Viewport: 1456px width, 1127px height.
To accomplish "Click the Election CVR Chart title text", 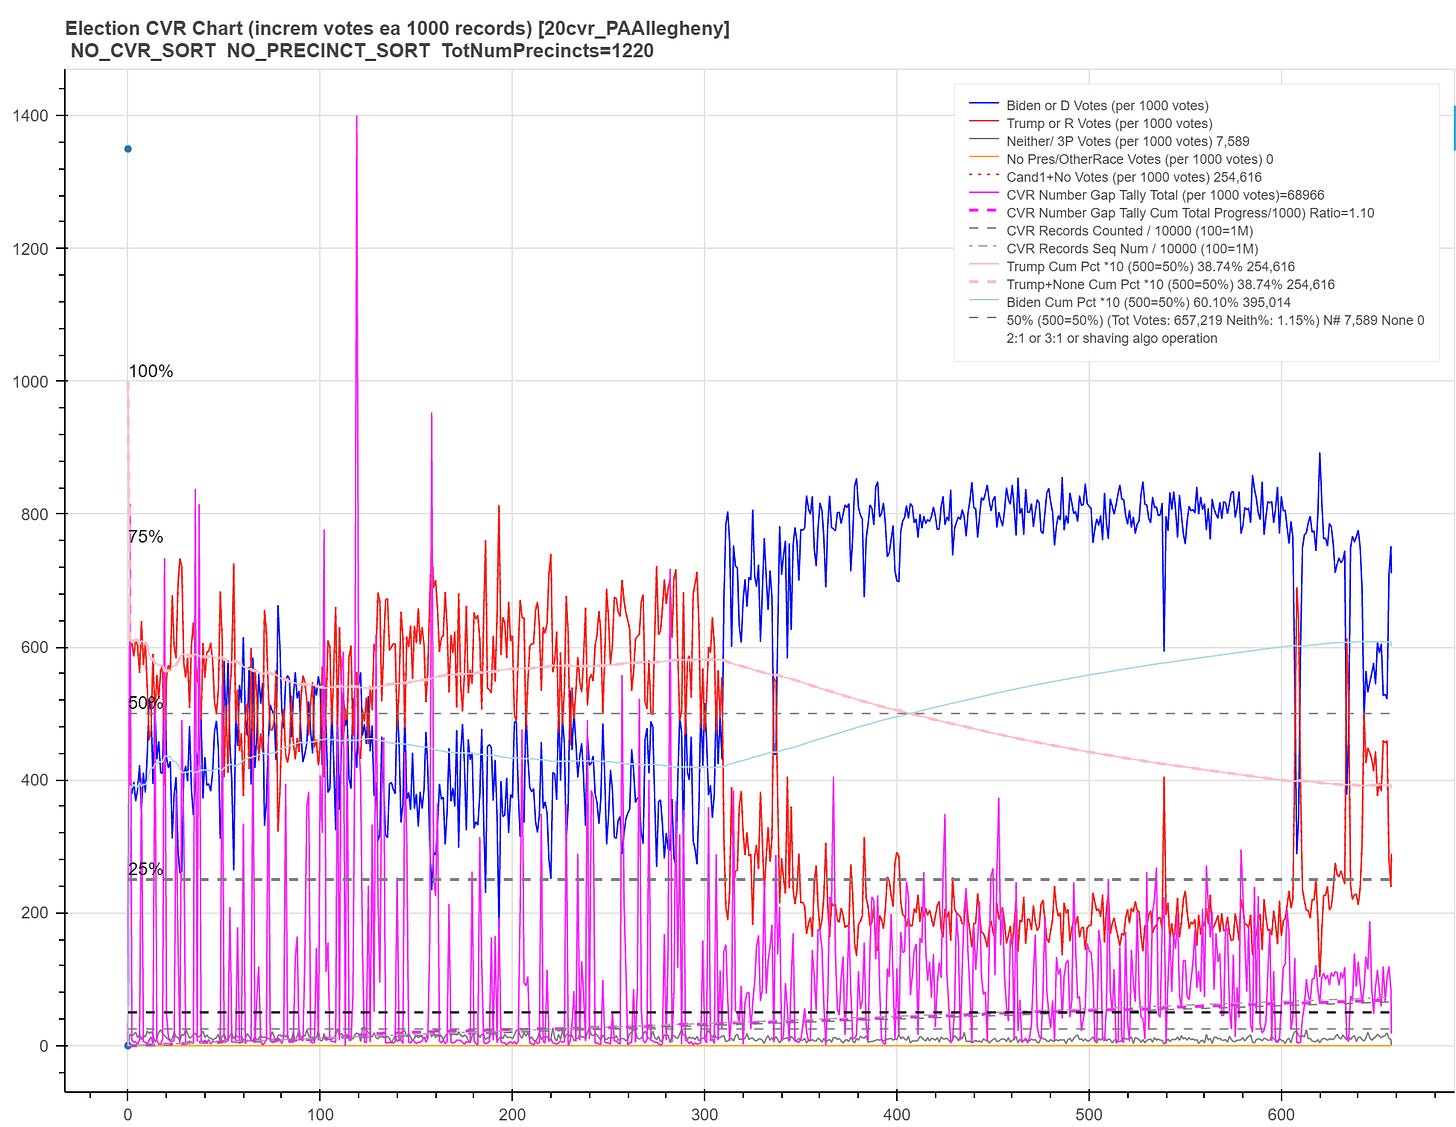I will point(397,29).
